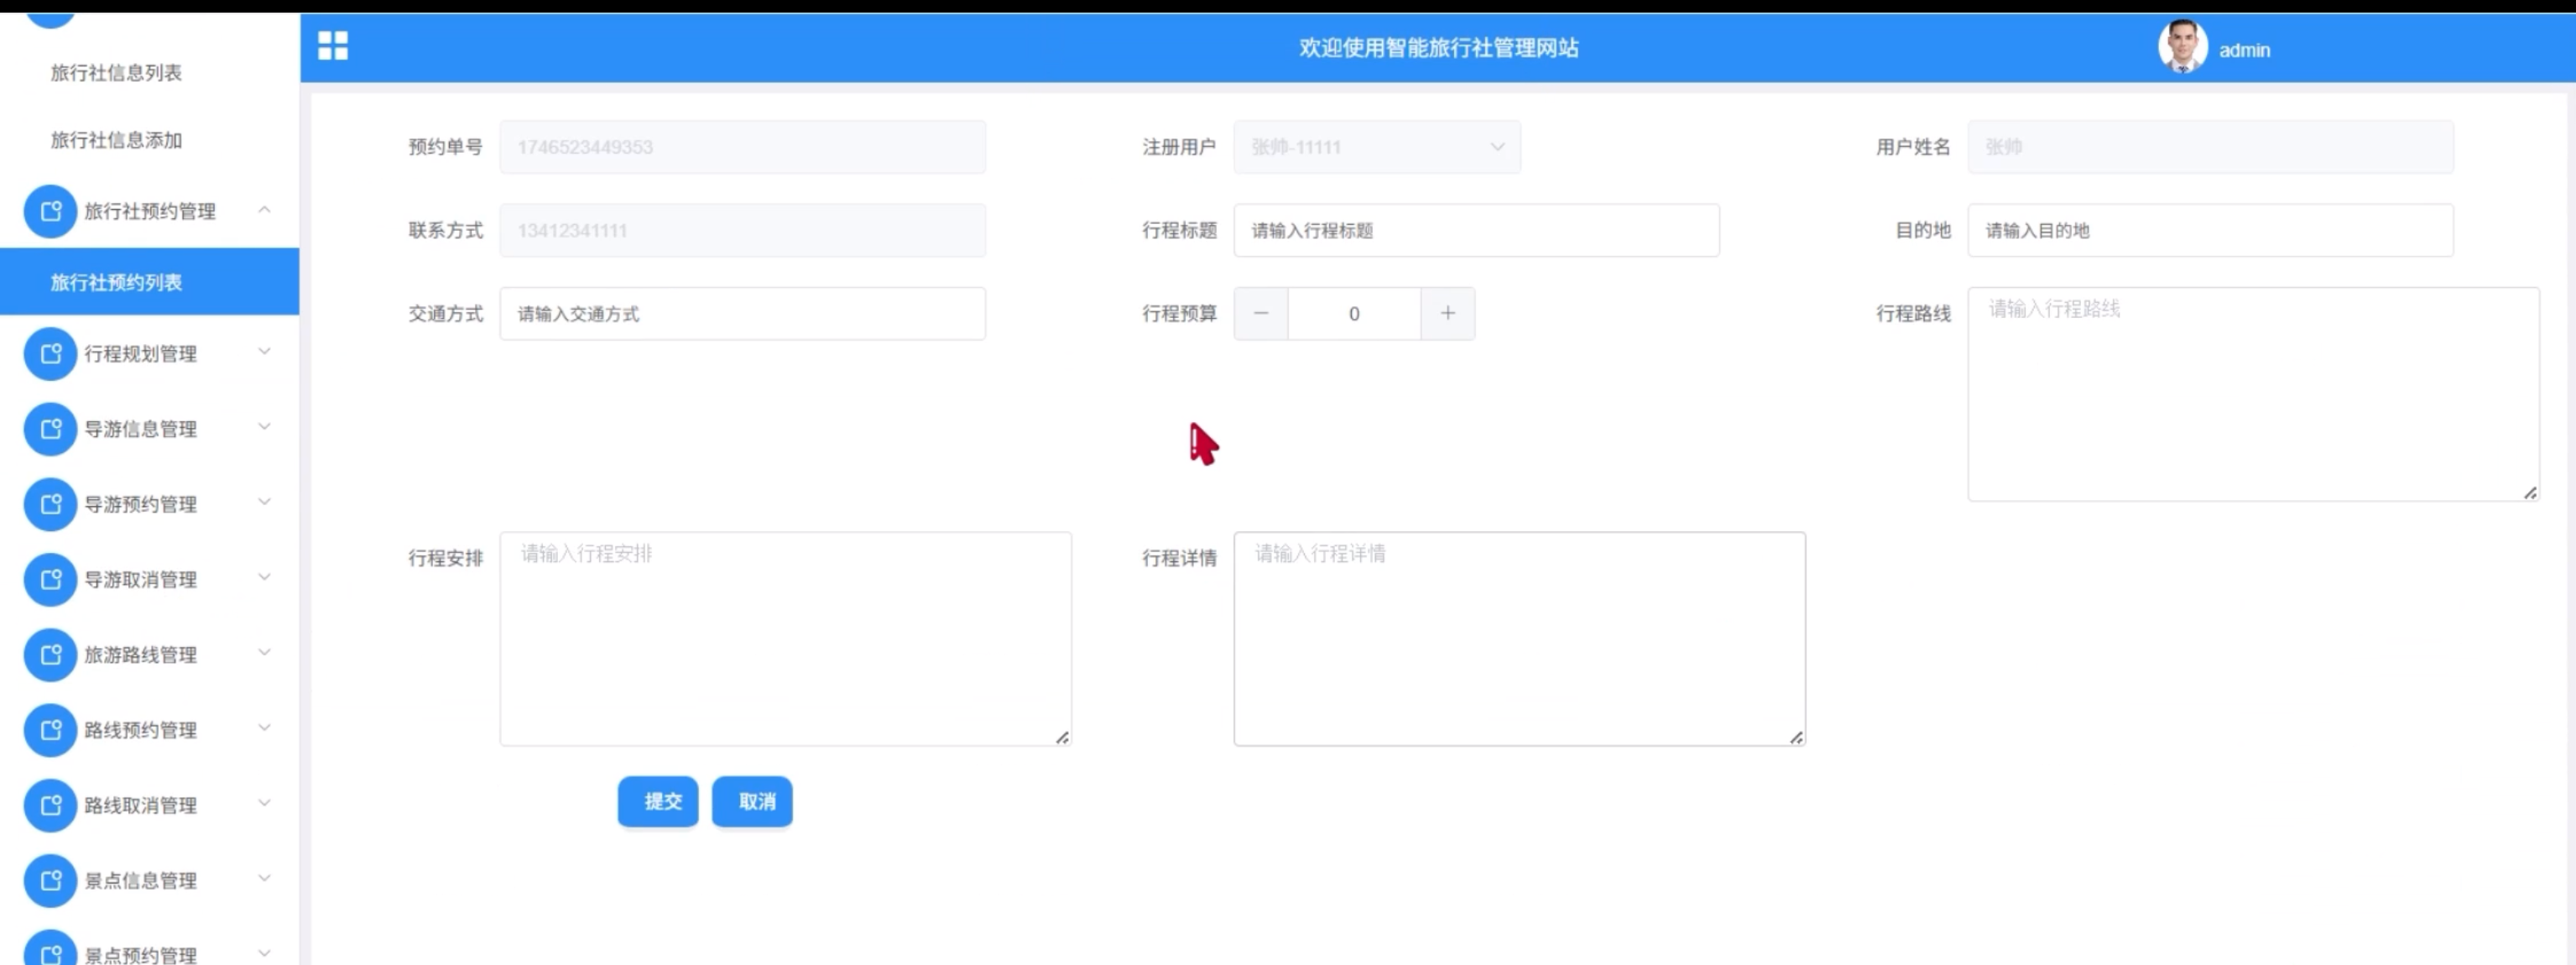Collapse the 旅行社预约管理 menu chevron
This screenshot has width=2576, height=965.
pyautogui.click(x=265, y=210)
